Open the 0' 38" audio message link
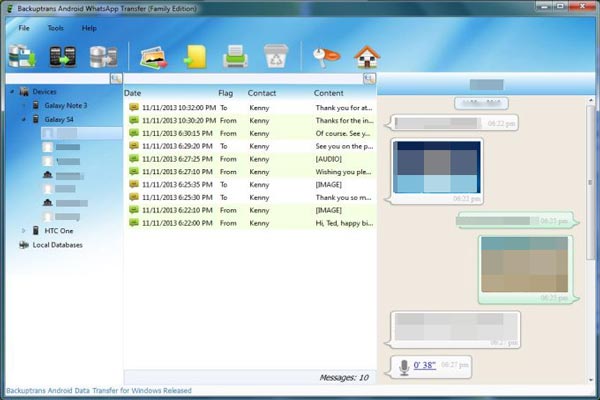This screenshot has width=600, height=400. pos(424,365)
